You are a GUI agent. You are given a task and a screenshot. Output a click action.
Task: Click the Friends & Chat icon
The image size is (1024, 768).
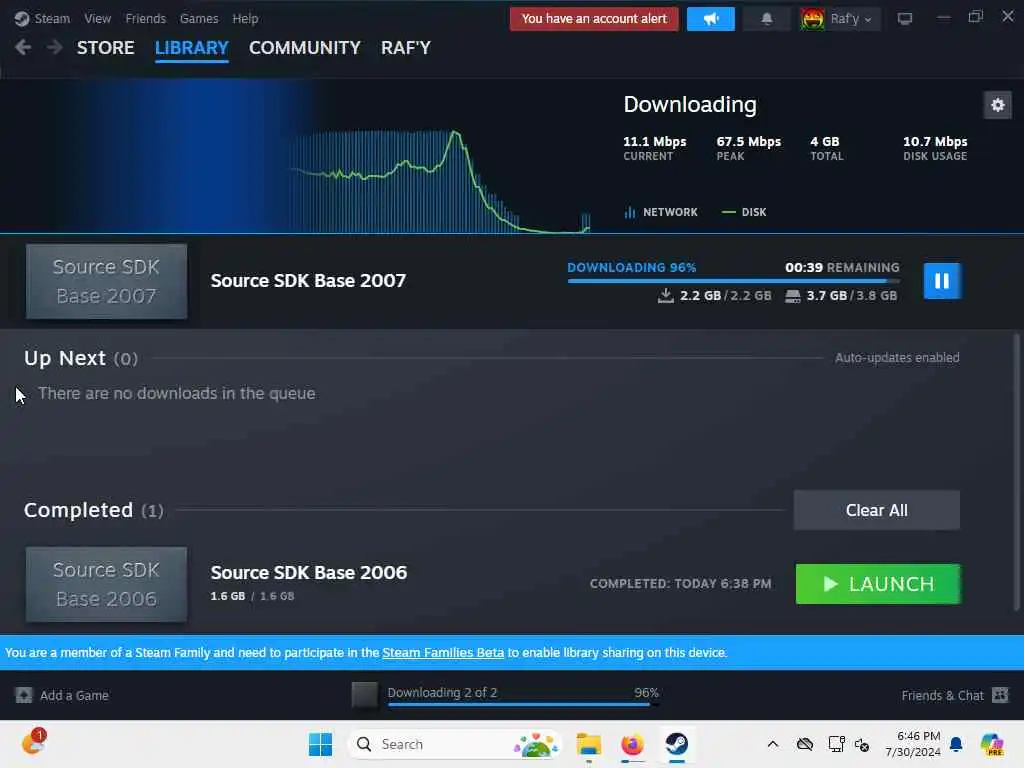[1000, 696]
